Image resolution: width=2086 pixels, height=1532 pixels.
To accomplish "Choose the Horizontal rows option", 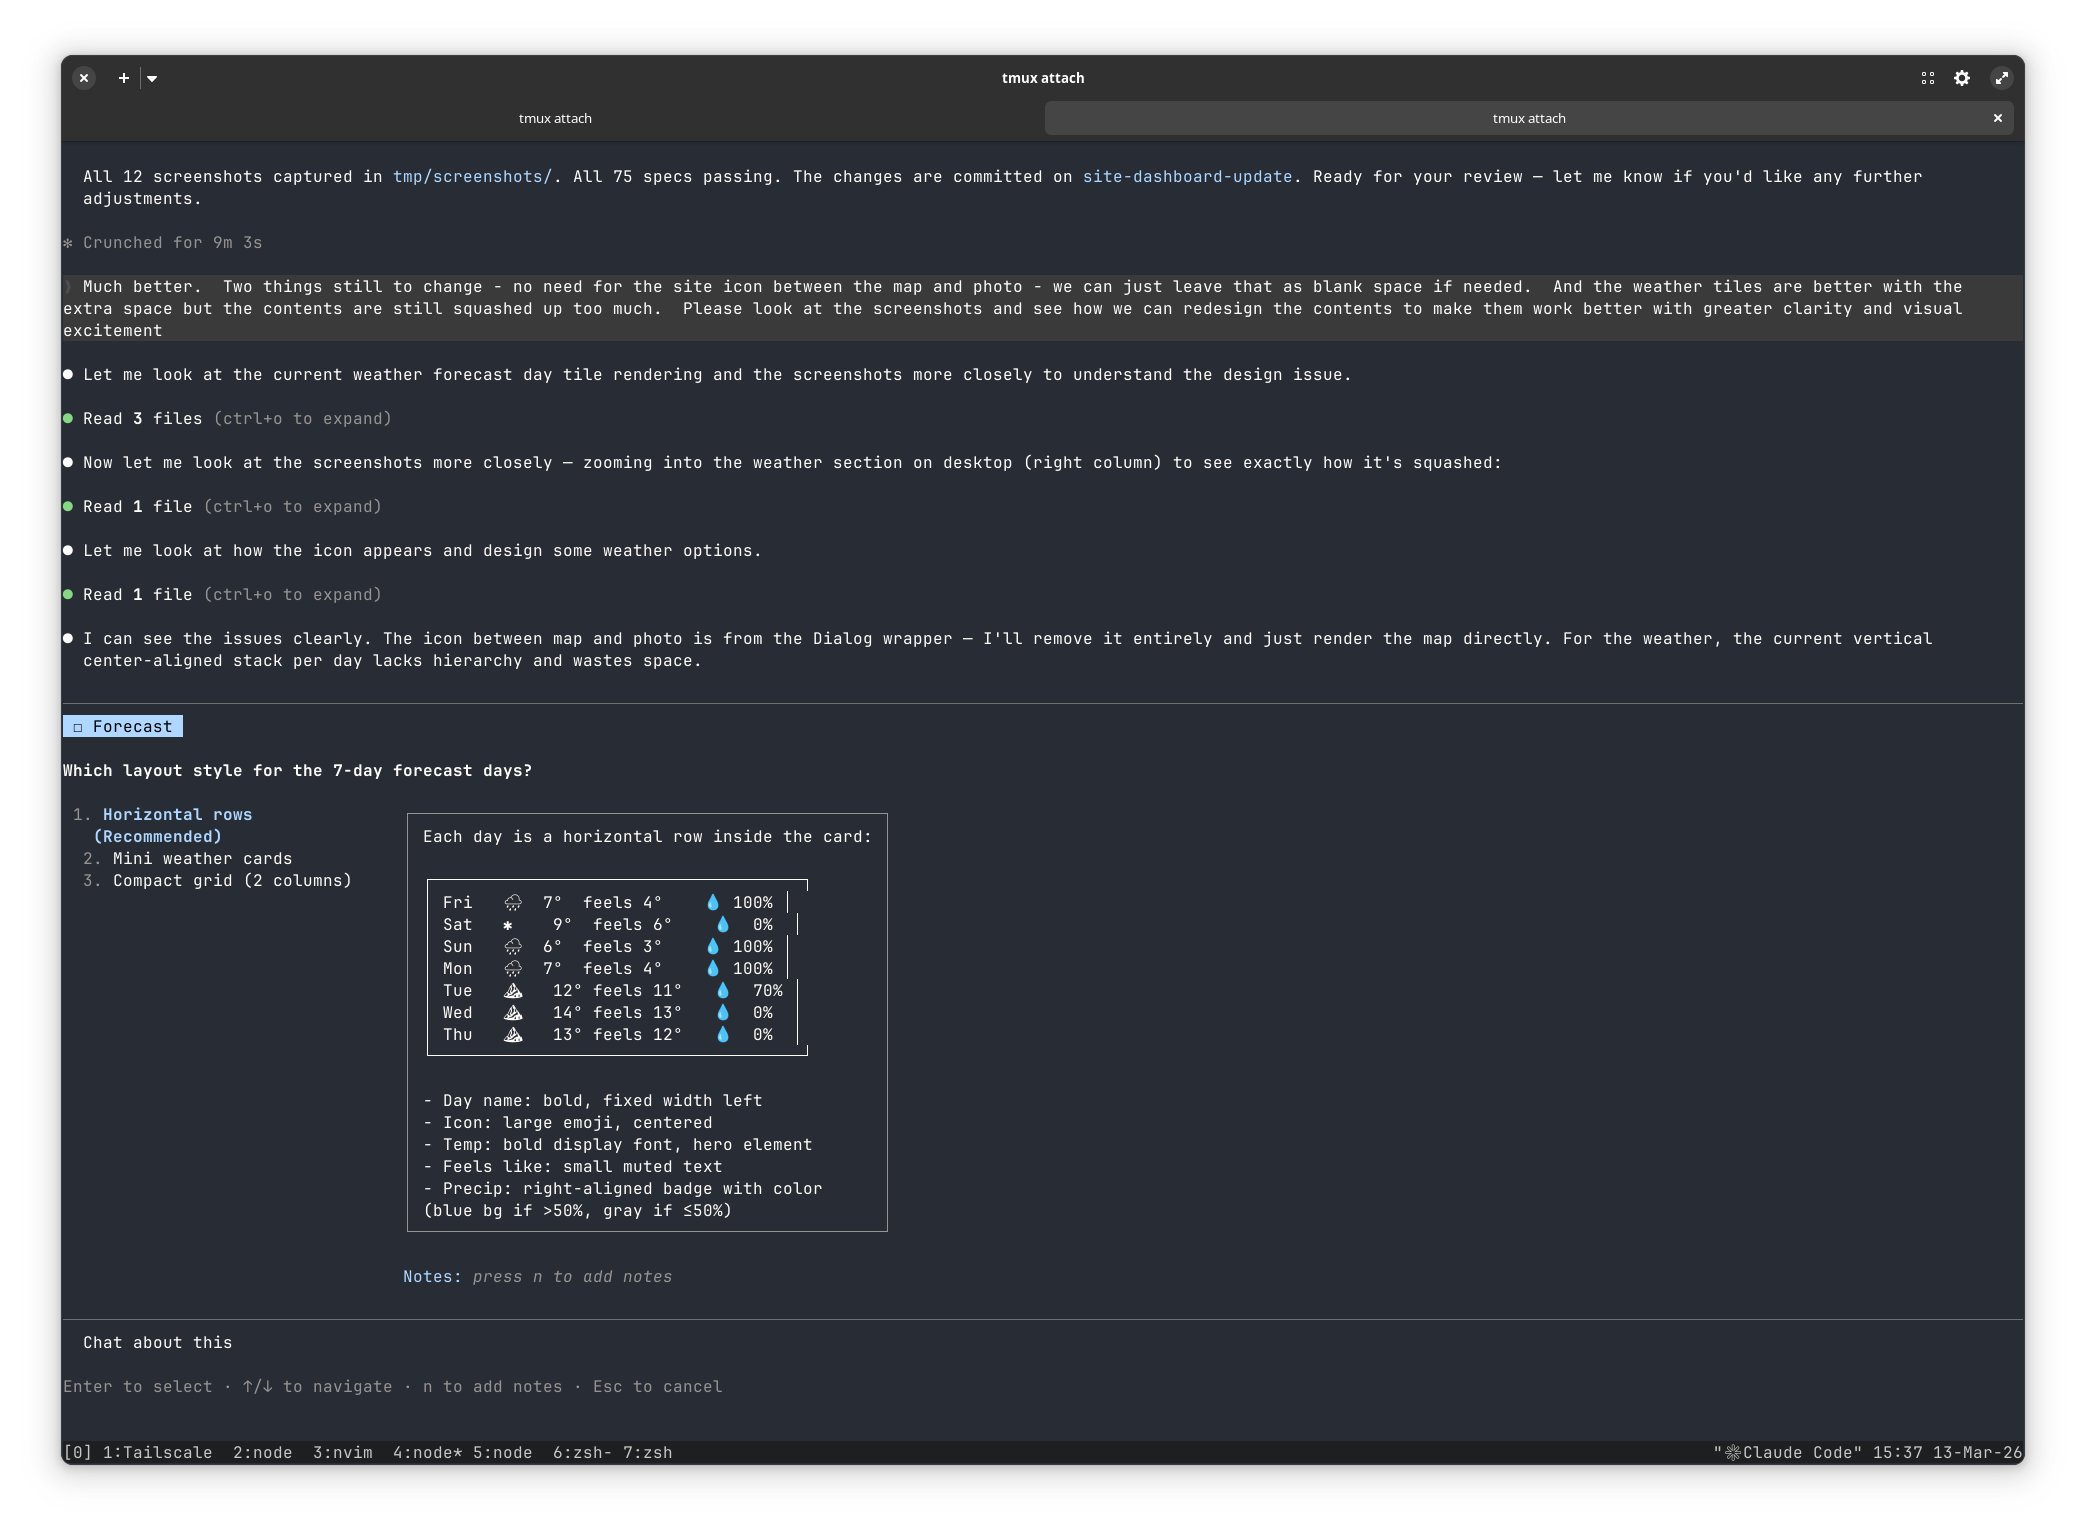I will coord(177,815).
